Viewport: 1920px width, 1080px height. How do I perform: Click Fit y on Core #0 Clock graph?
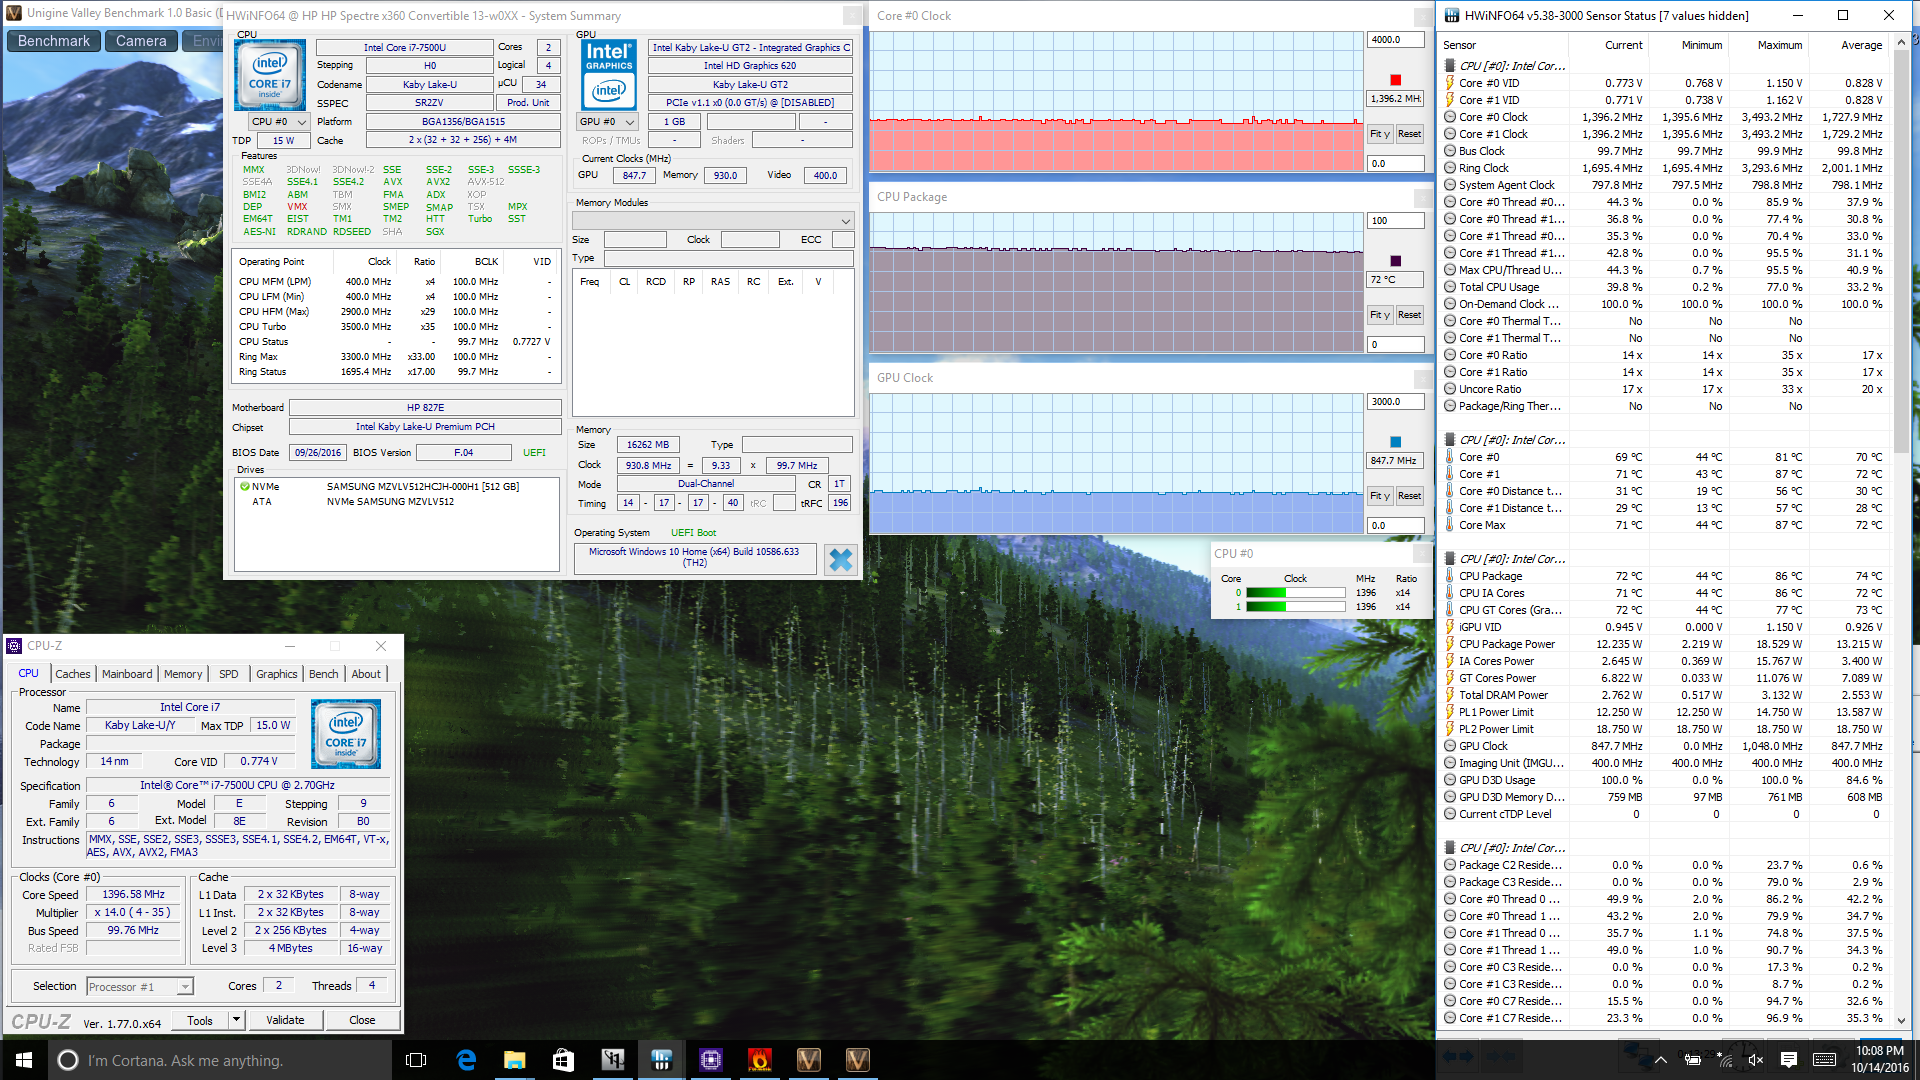pyautogui.click(x=1379, y=134)
